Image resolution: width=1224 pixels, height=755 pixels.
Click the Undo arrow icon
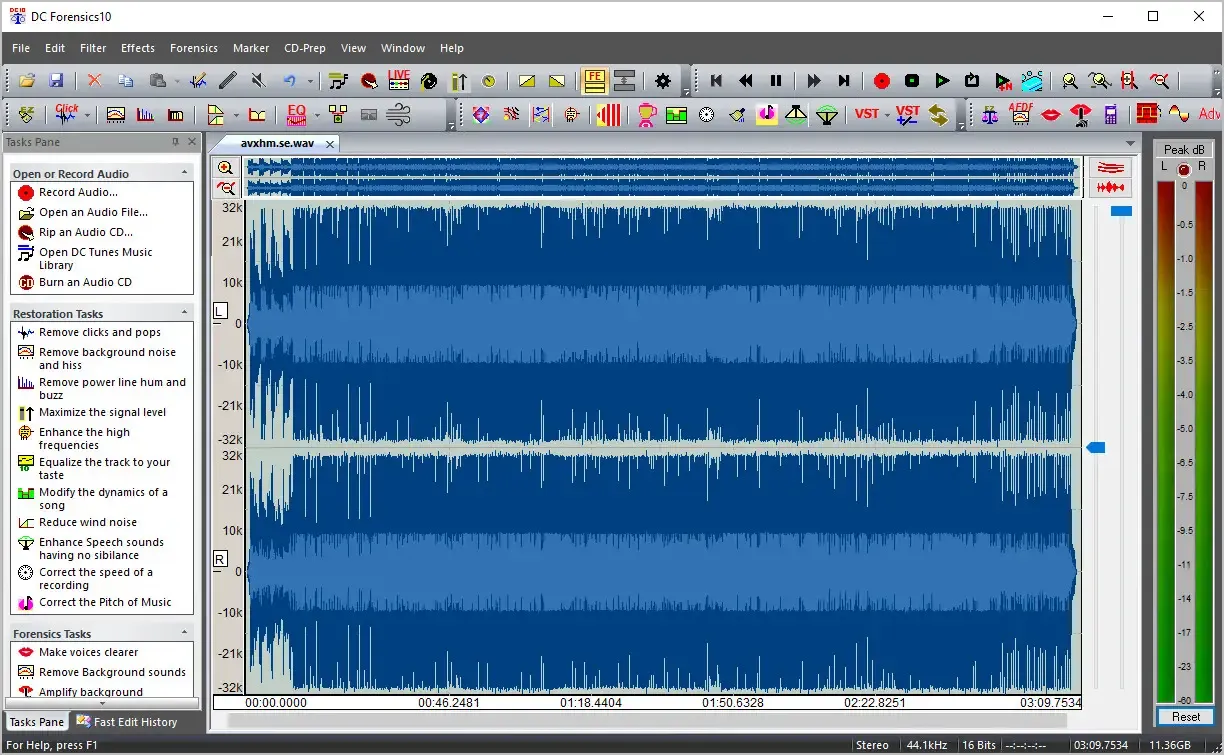(x=290, y=81)
